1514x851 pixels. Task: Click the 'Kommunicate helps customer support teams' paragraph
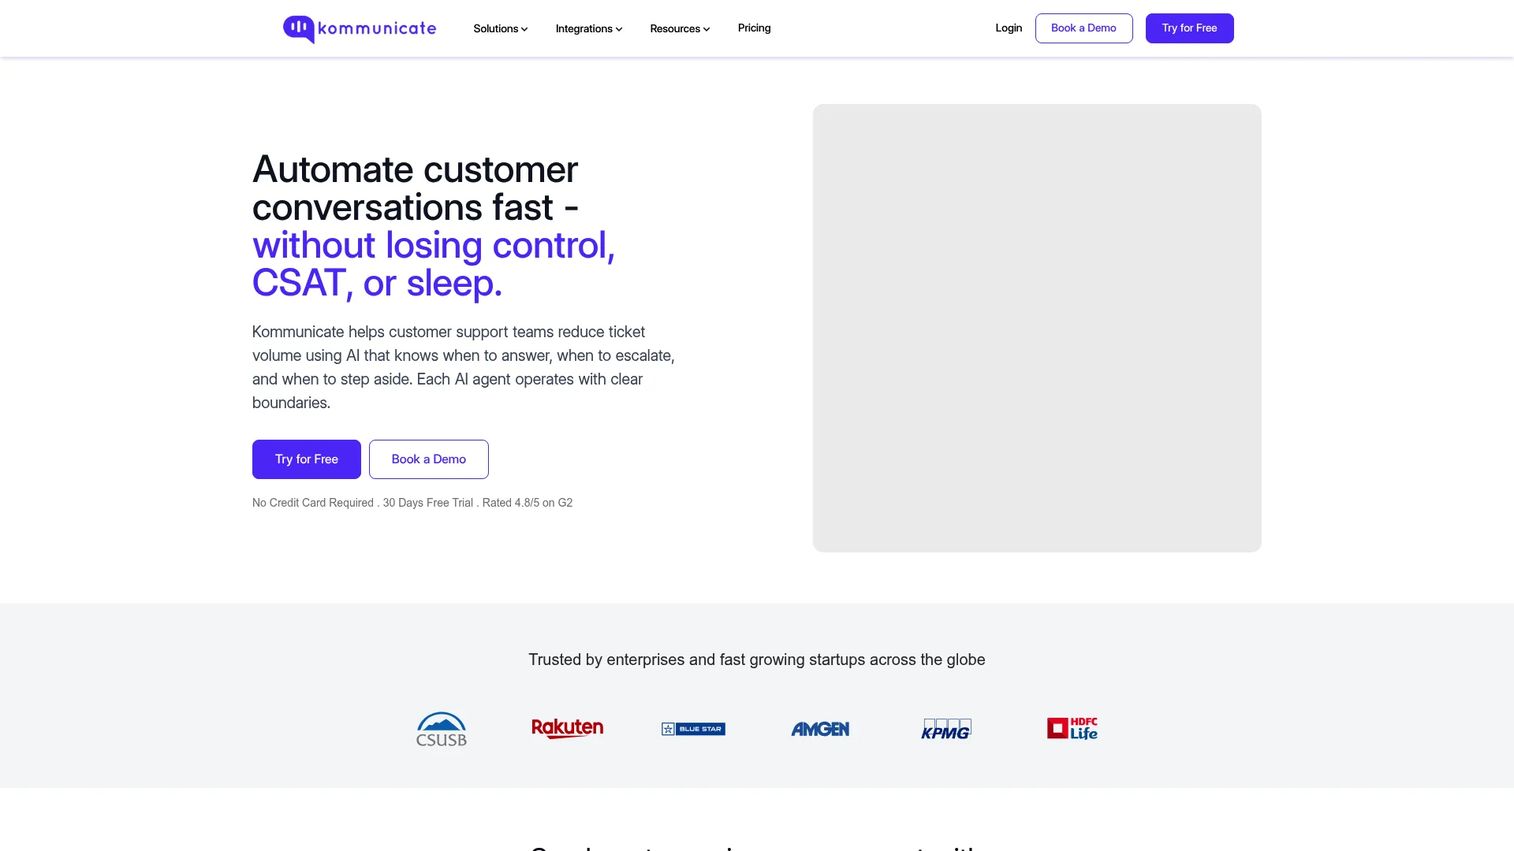click(463, 367)
